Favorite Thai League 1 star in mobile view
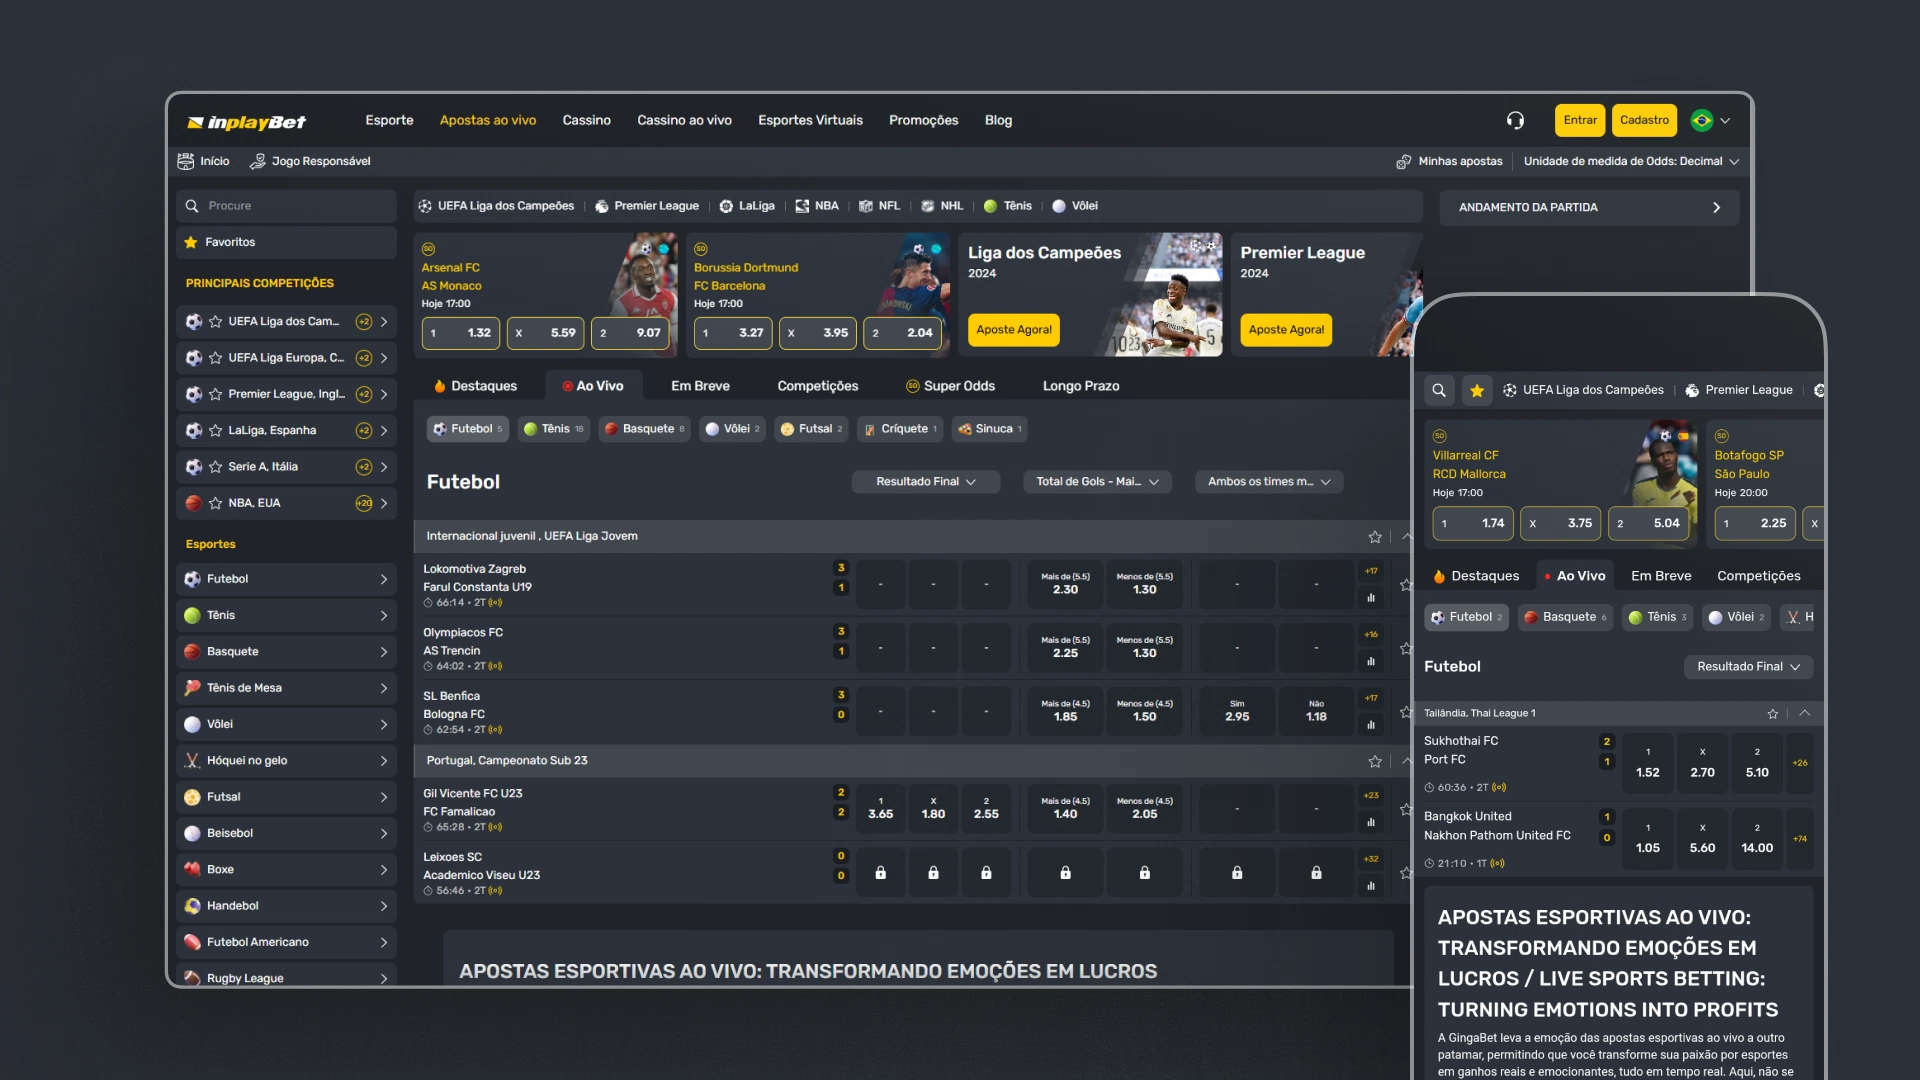The height and width of the screenshot is (1080, 1920). tap(1773, 714)
